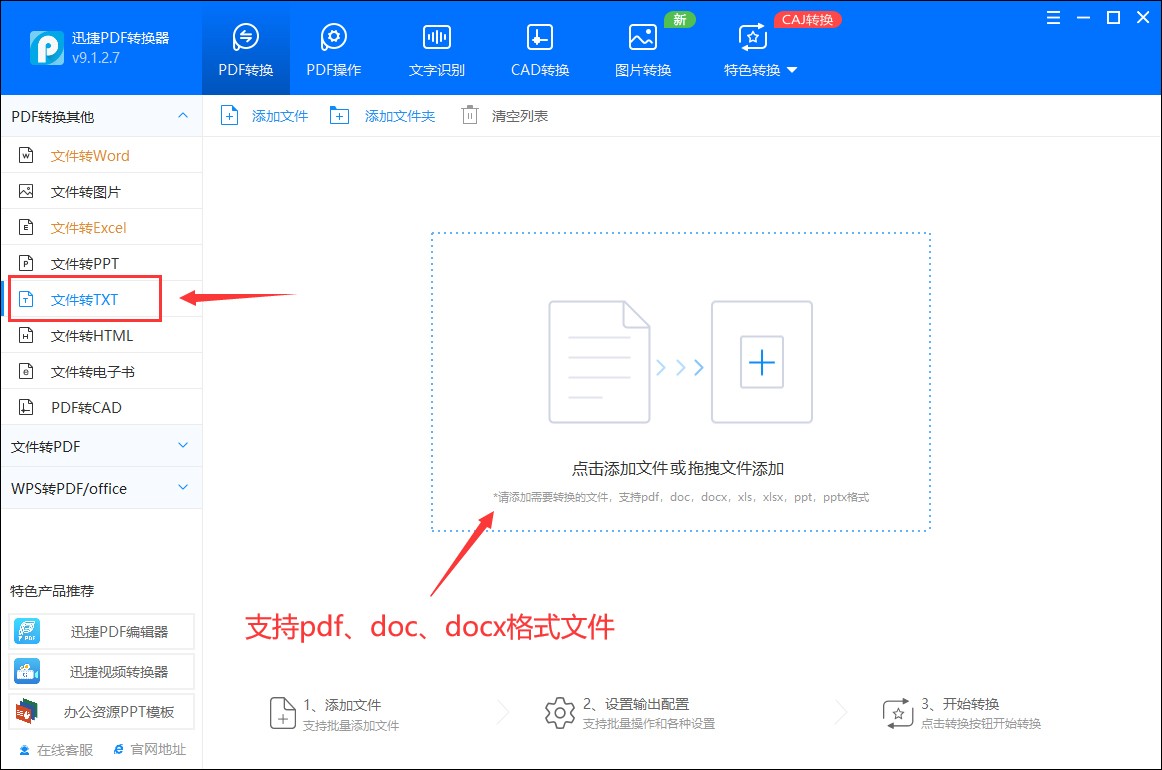Click the 迅捷PDF转换器 app logo

(46, 47)
